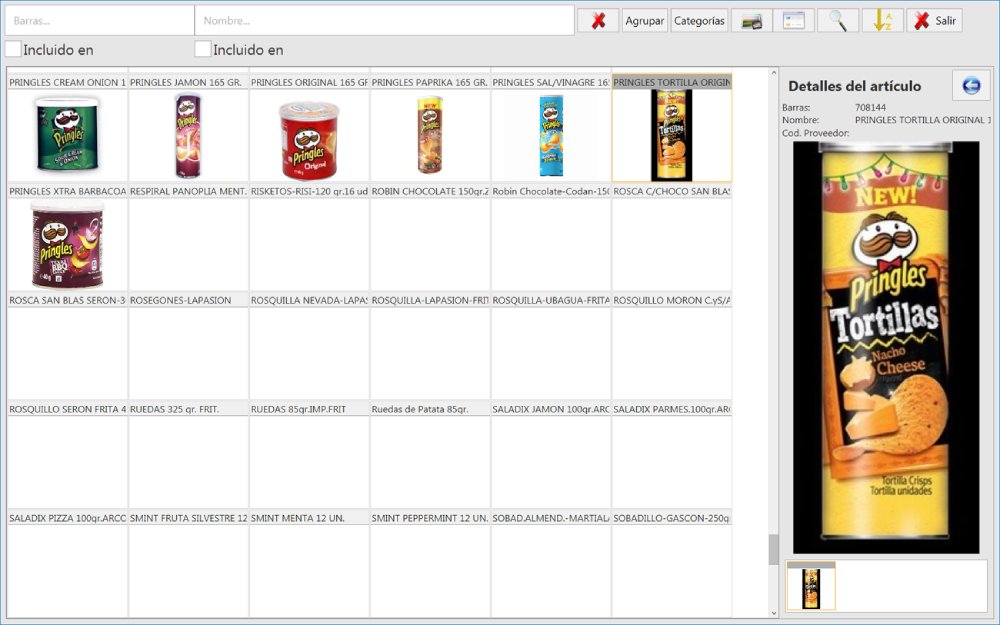This screenshot has height=625, width=1000.
Task: Click the magnifying glass search icon
Action: click(838, 21)
